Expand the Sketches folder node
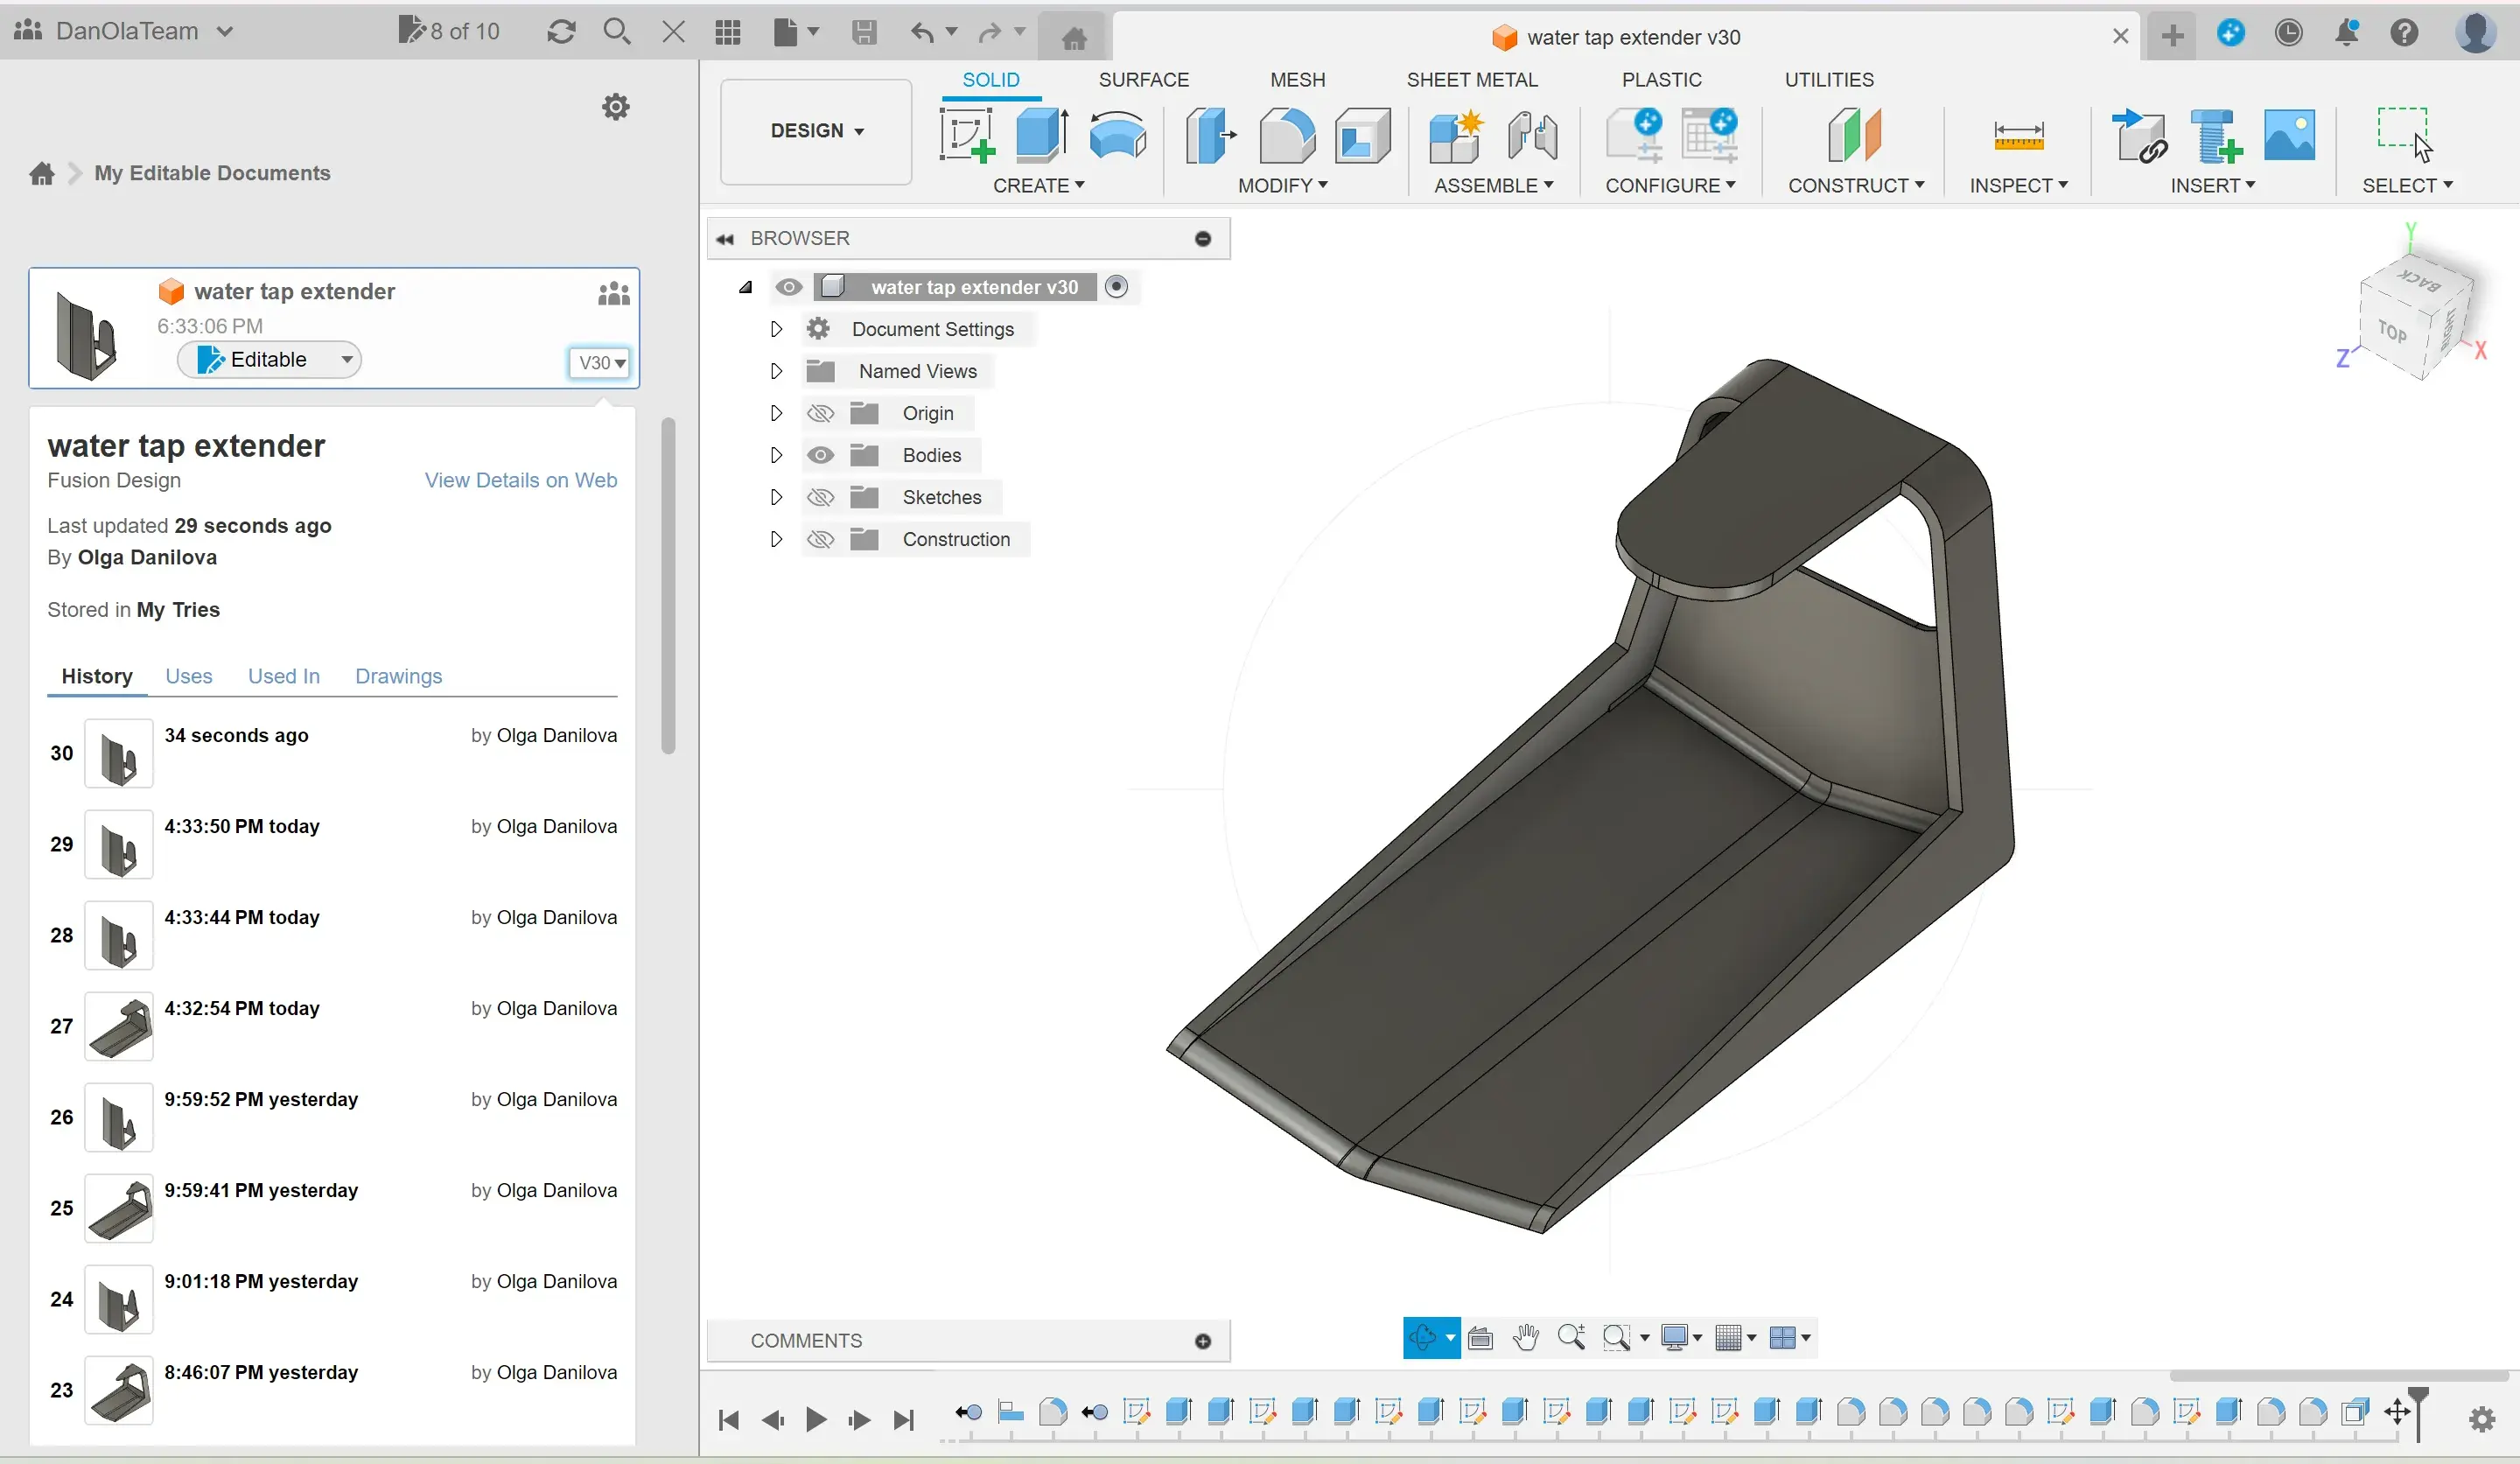Image resolution: width=2520 pixels, height=1464 pixels. click(x=776, y=497)
